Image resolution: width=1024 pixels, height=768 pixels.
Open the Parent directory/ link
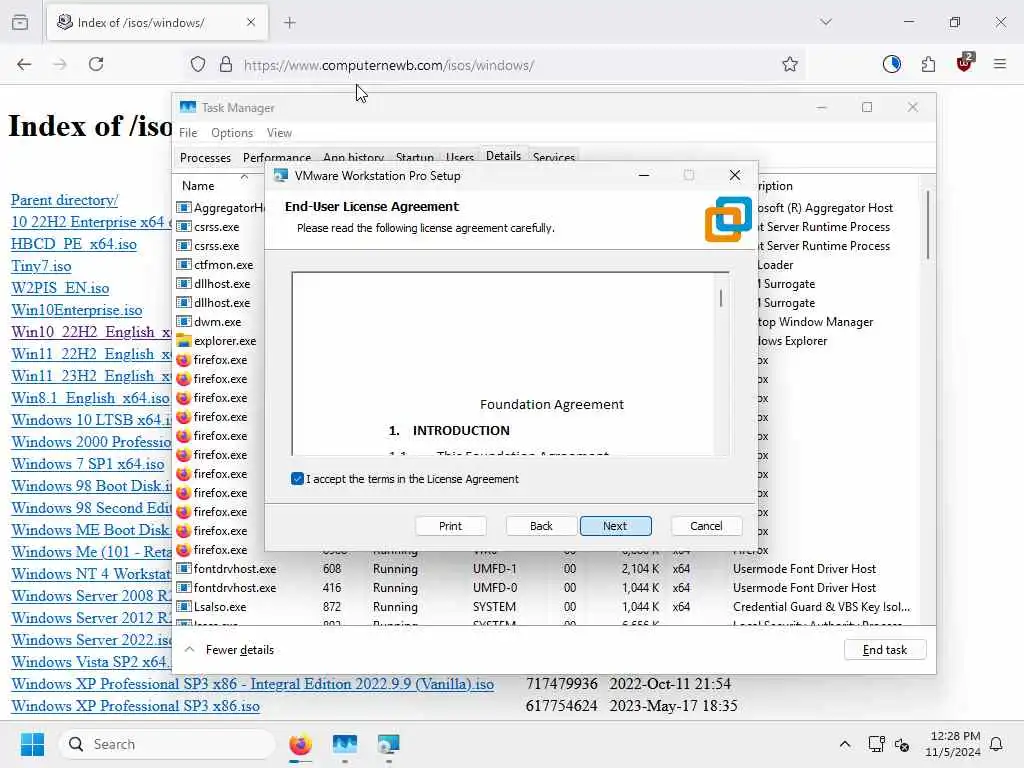[x=65, y=200]
